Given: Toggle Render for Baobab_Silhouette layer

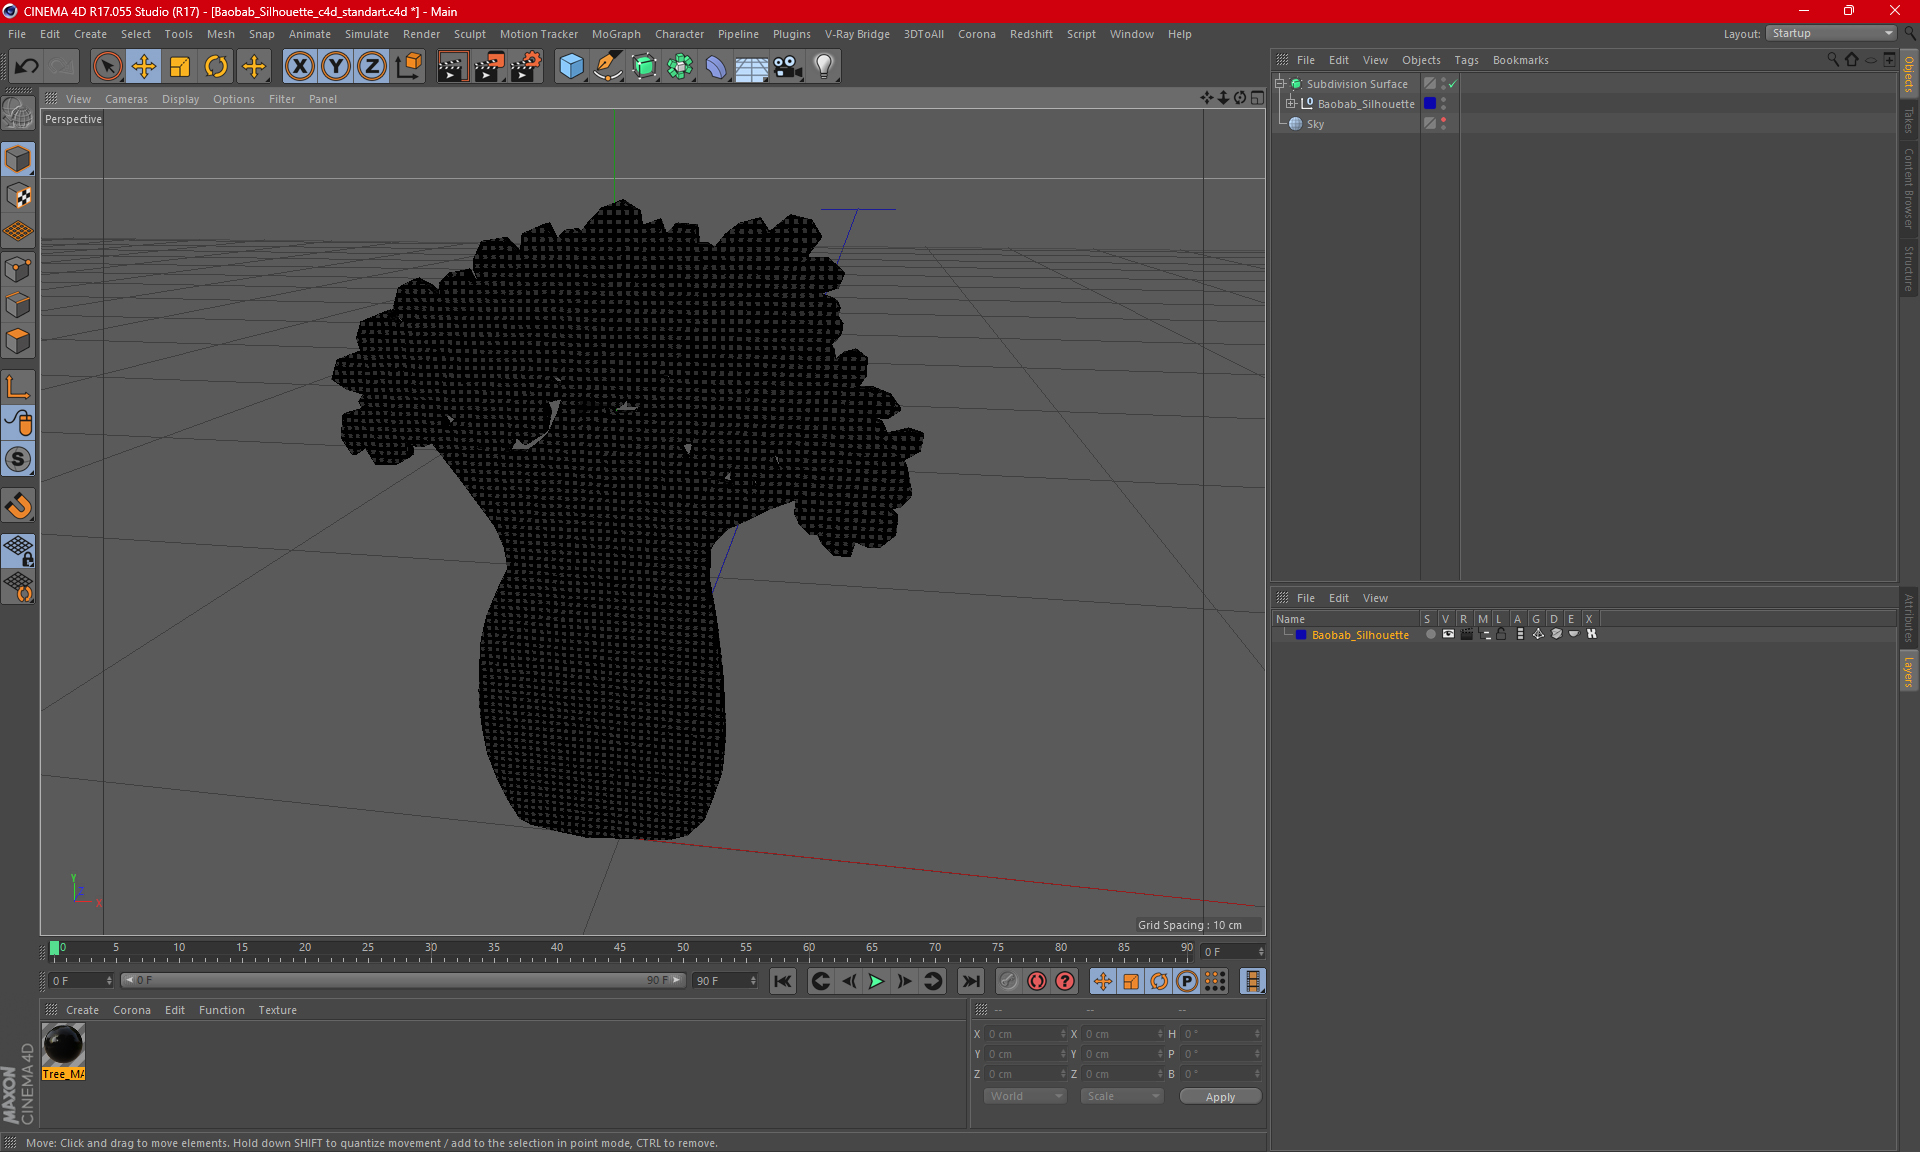Looking at the screenshot, I should [x=1466, y=634].
